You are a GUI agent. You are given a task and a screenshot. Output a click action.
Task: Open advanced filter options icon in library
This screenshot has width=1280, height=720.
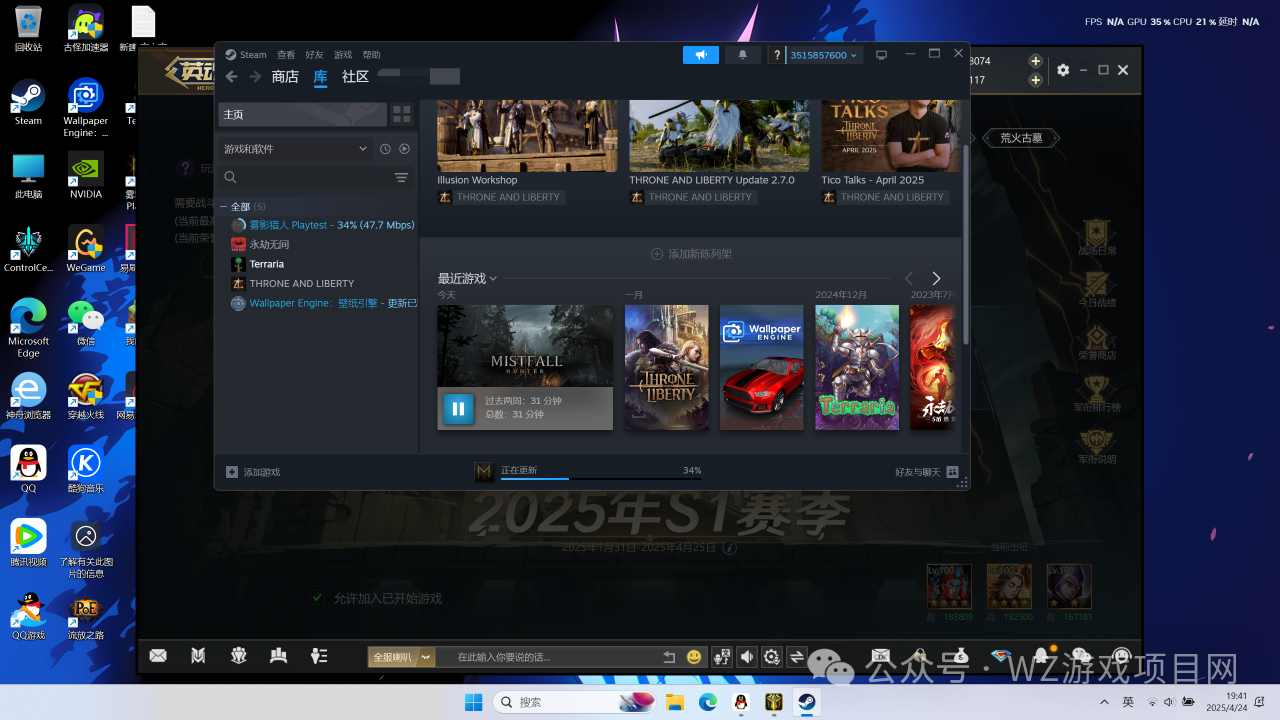click(x=401, y=178)
